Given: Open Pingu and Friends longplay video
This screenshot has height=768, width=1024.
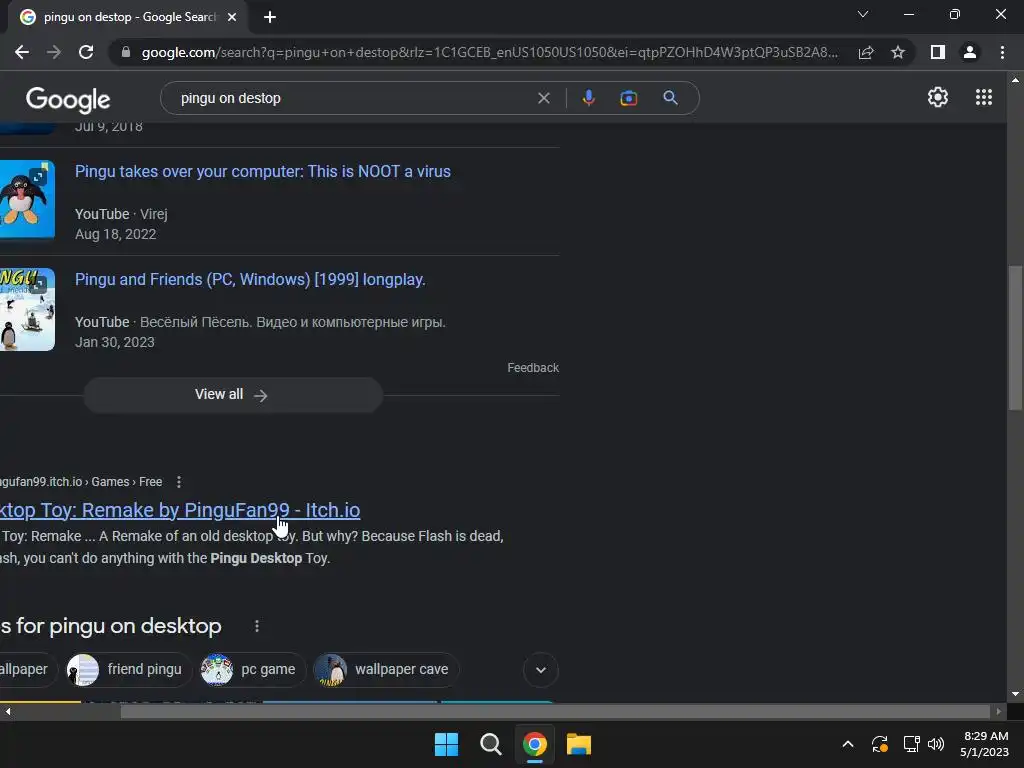Looking at the screenshot, I should [x=250, y=280].
